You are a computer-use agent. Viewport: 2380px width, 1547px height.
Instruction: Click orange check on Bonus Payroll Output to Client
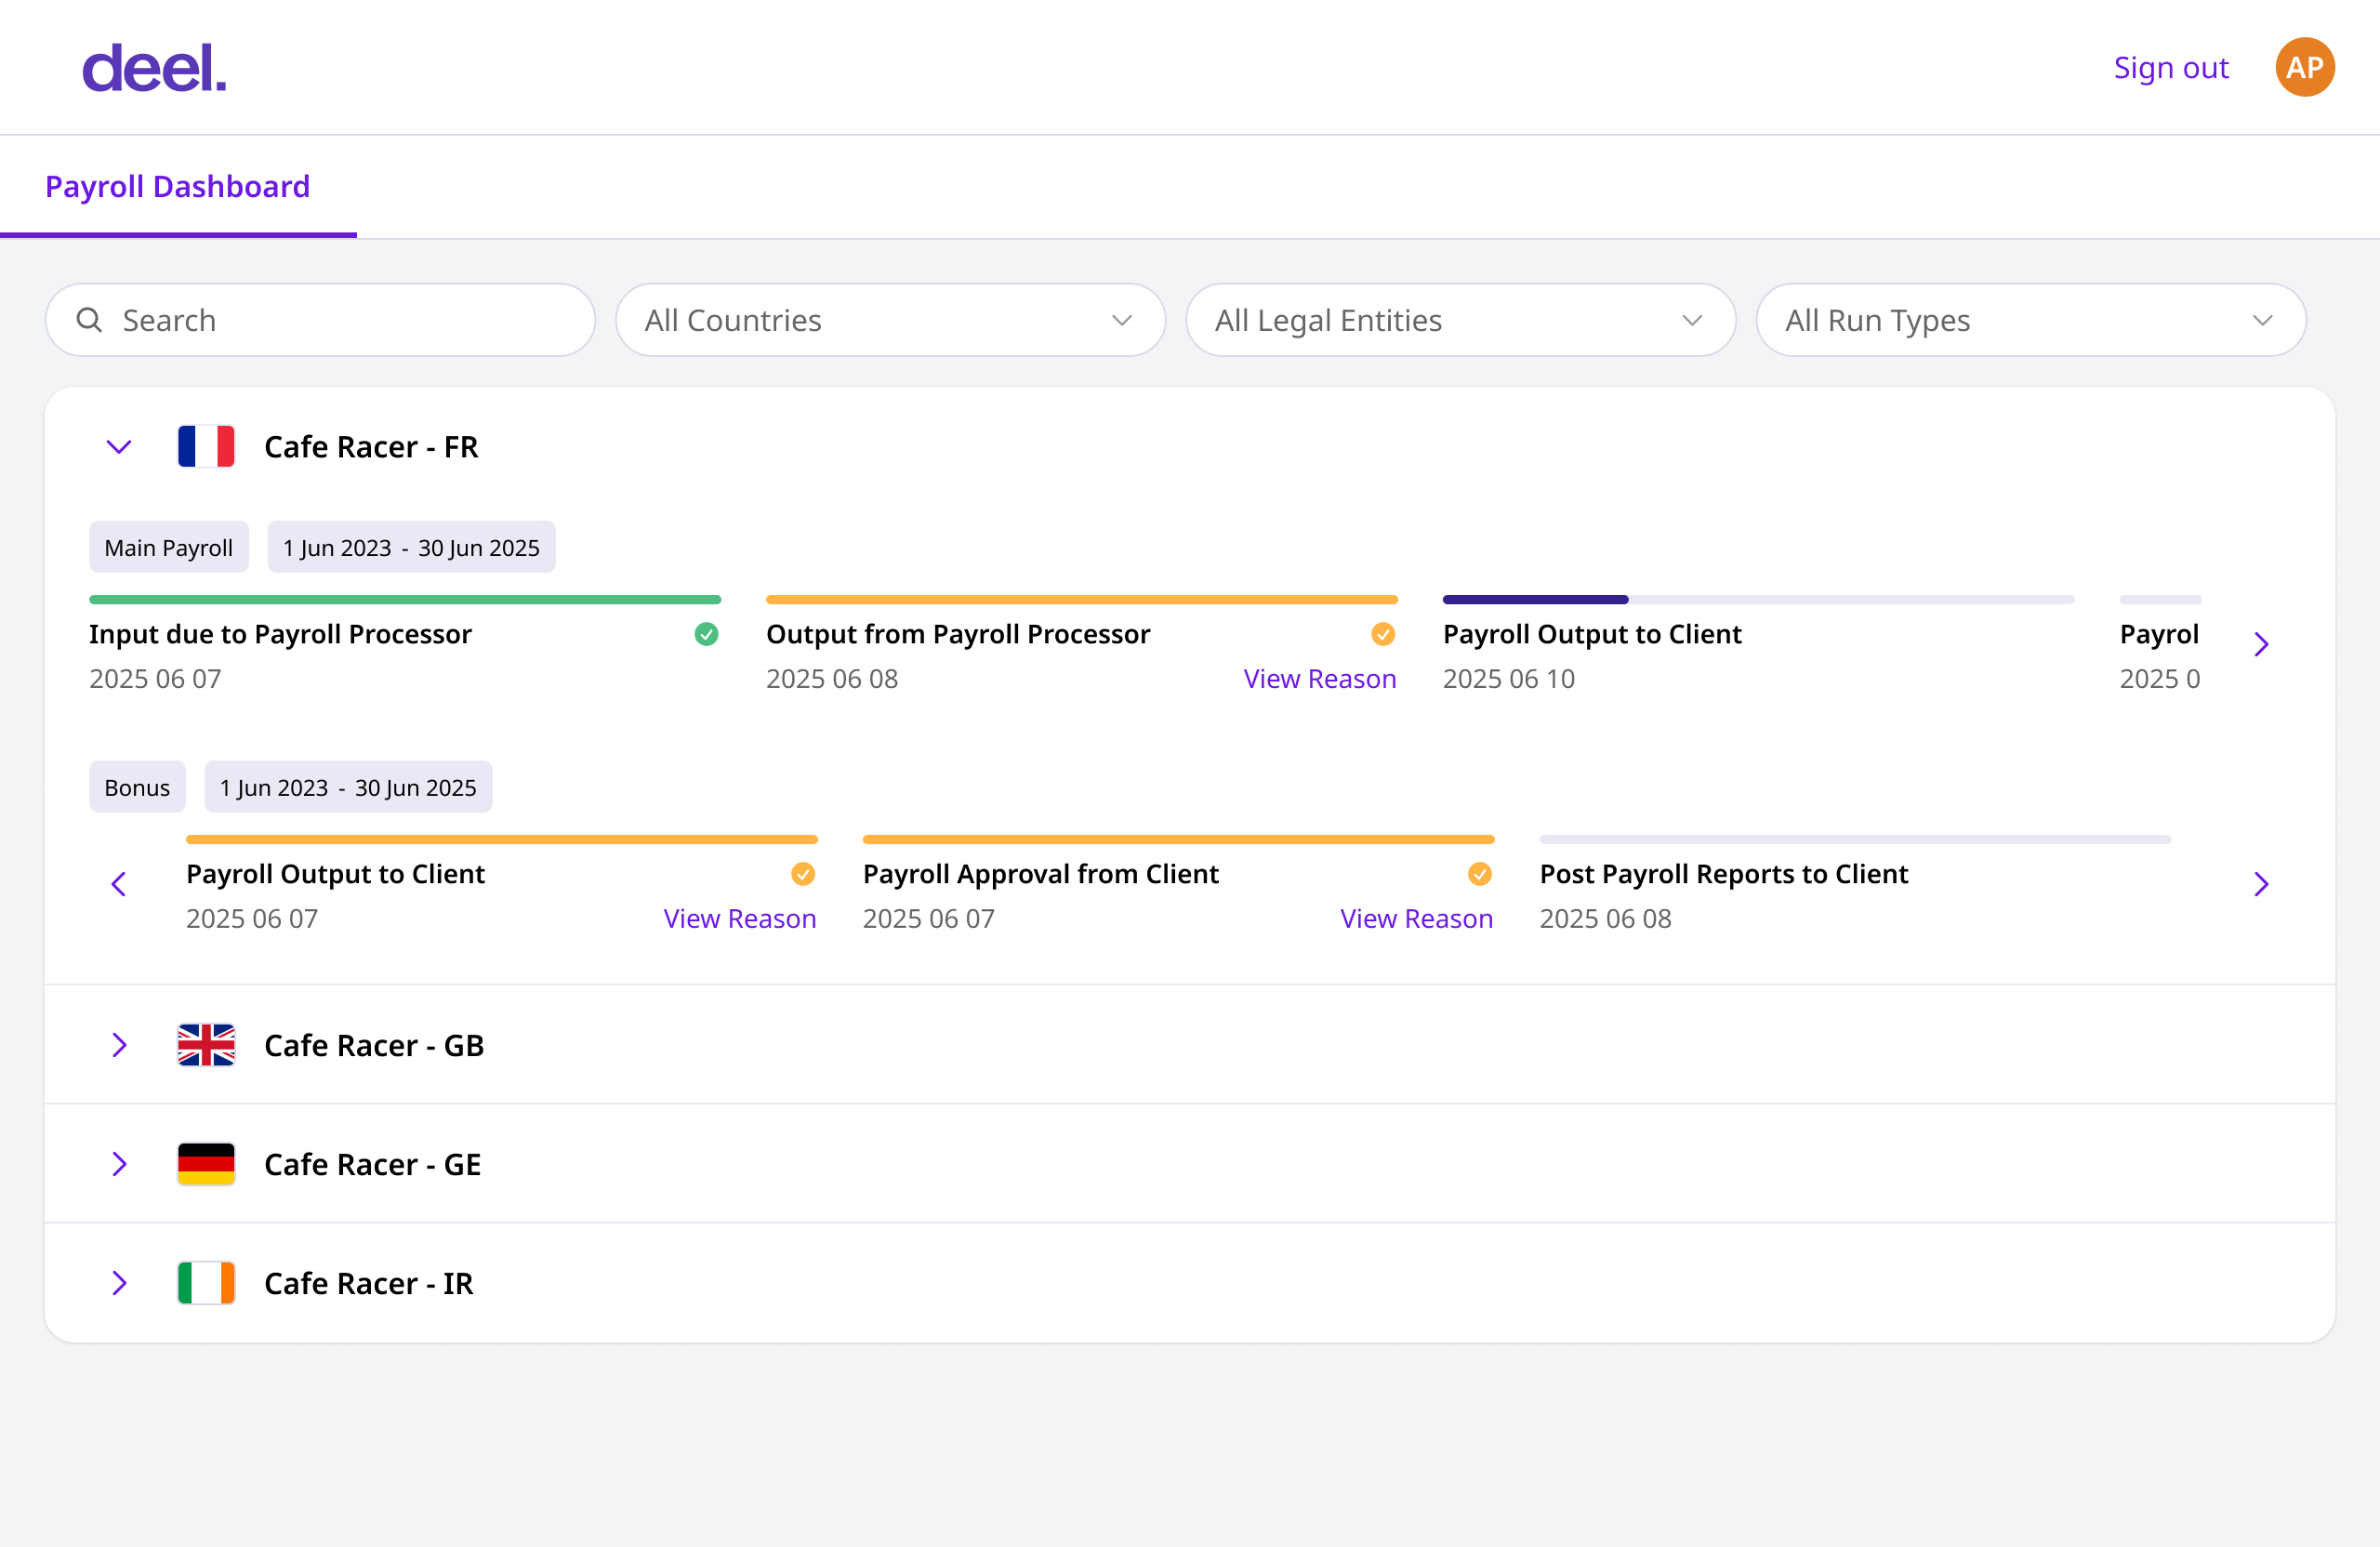coord(803,874)
